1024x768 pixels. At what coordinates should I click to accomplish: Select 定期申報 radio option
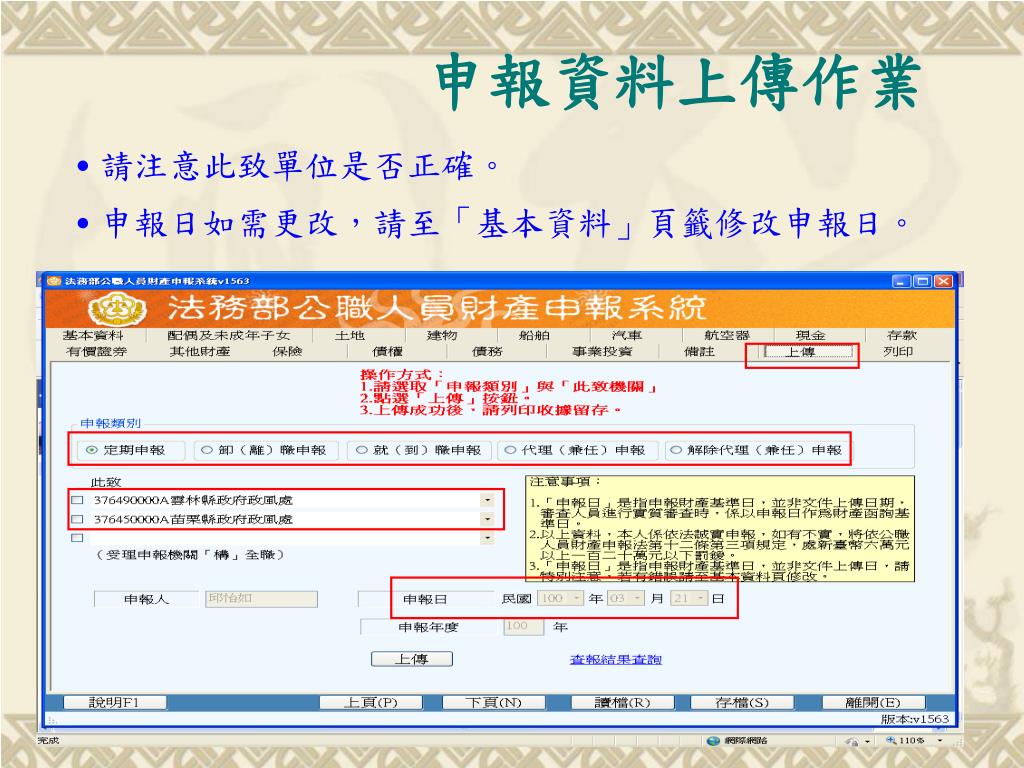(91, 450)
